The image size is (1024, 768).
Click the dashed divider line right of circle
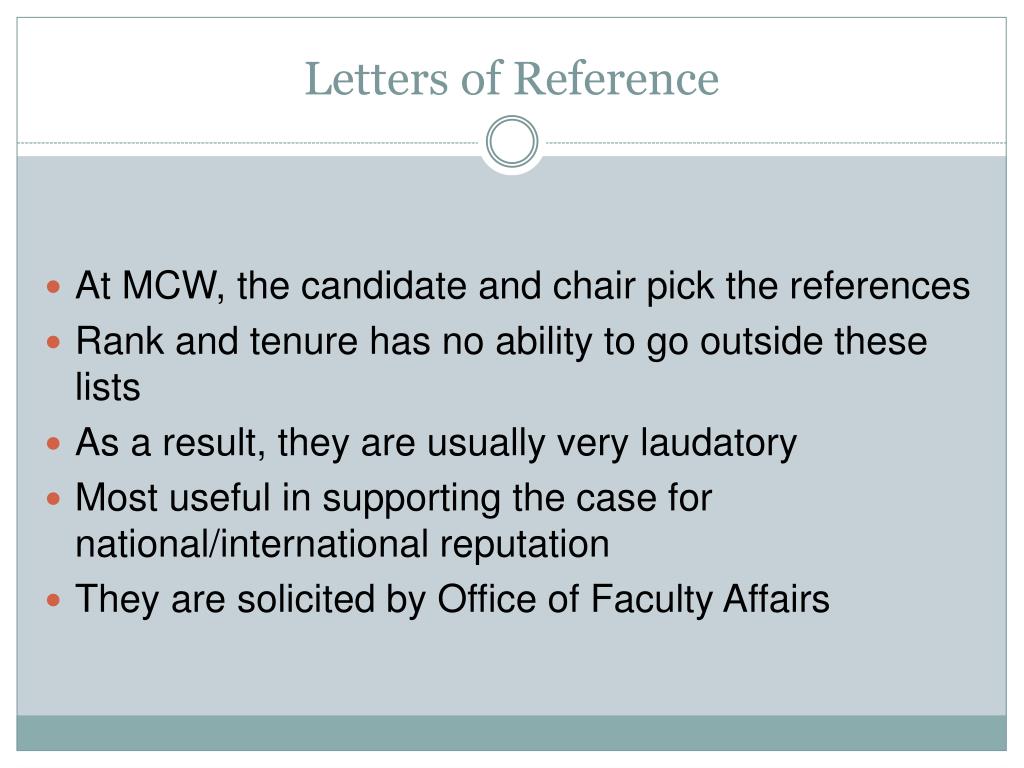point(773,142)
